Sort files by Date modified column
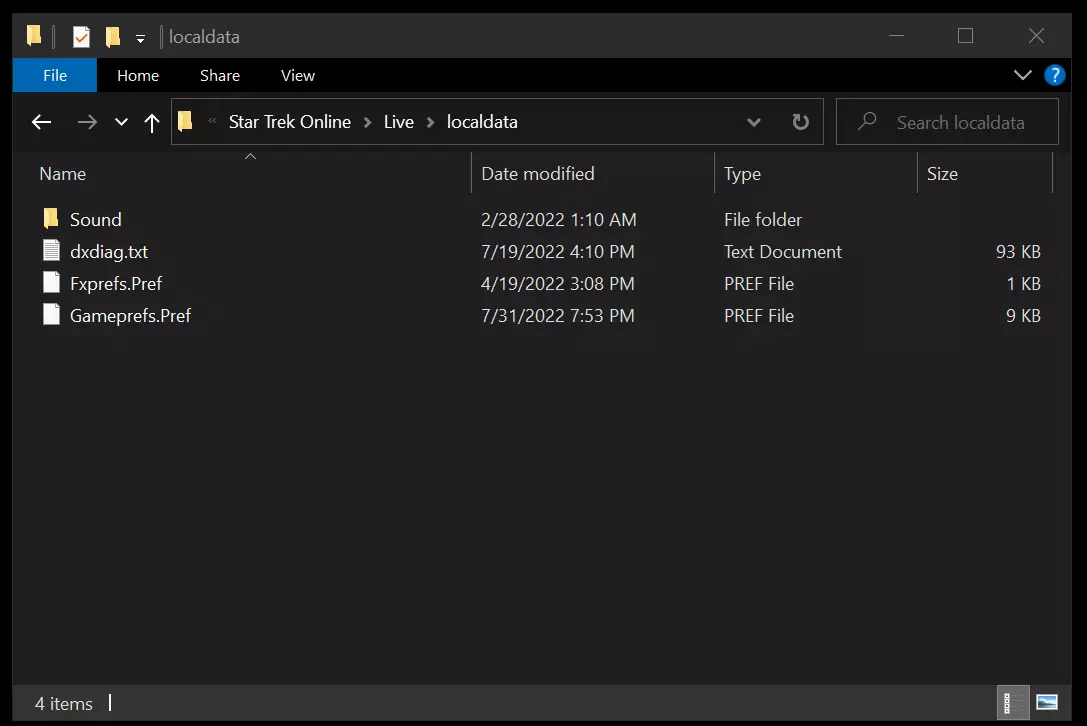The width and height of the screenshot is (1087, 726). pos(538,174)
